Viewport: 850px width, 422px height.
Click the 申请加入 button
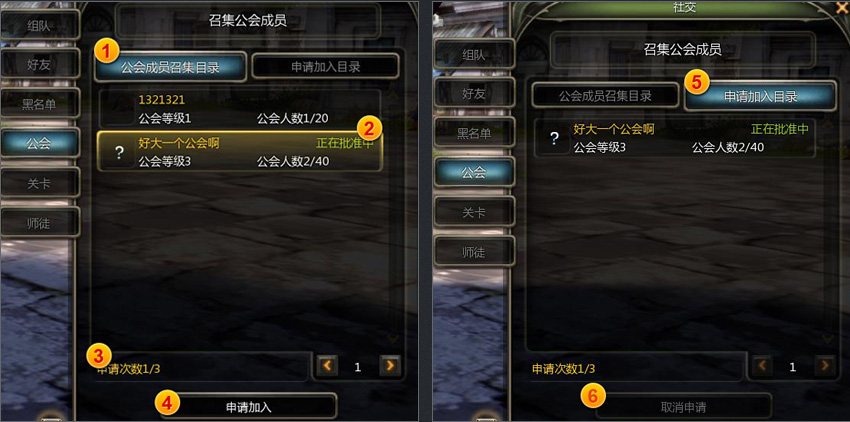248,407
